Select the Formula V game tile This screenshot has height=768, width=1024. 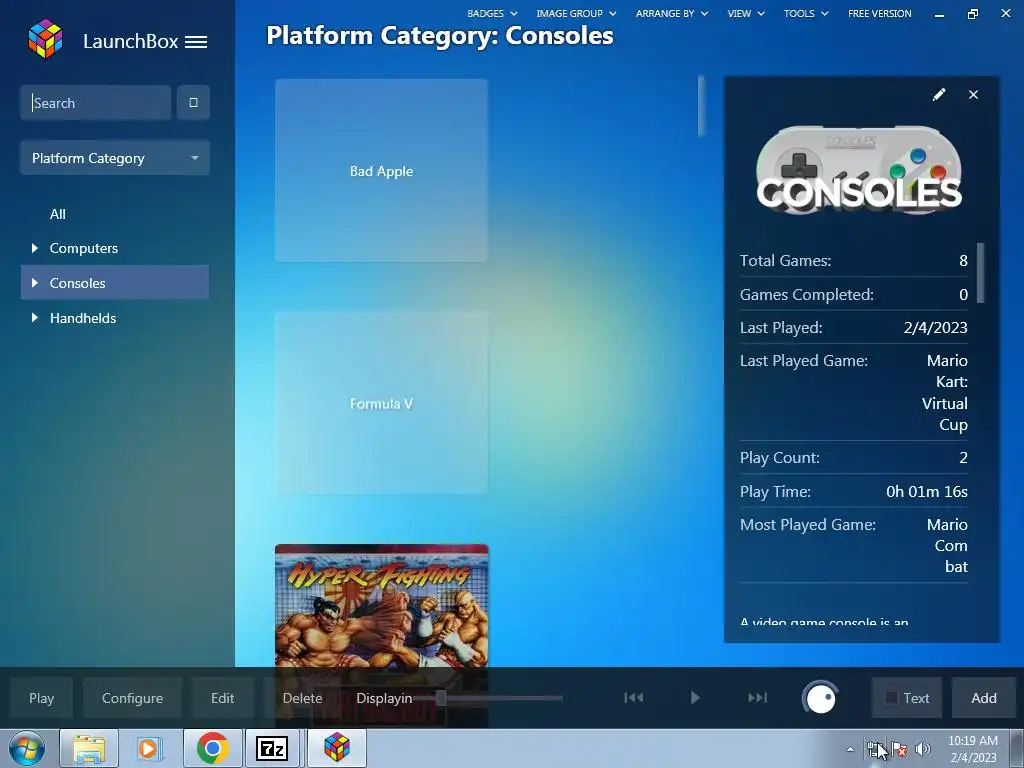point(381,403)
